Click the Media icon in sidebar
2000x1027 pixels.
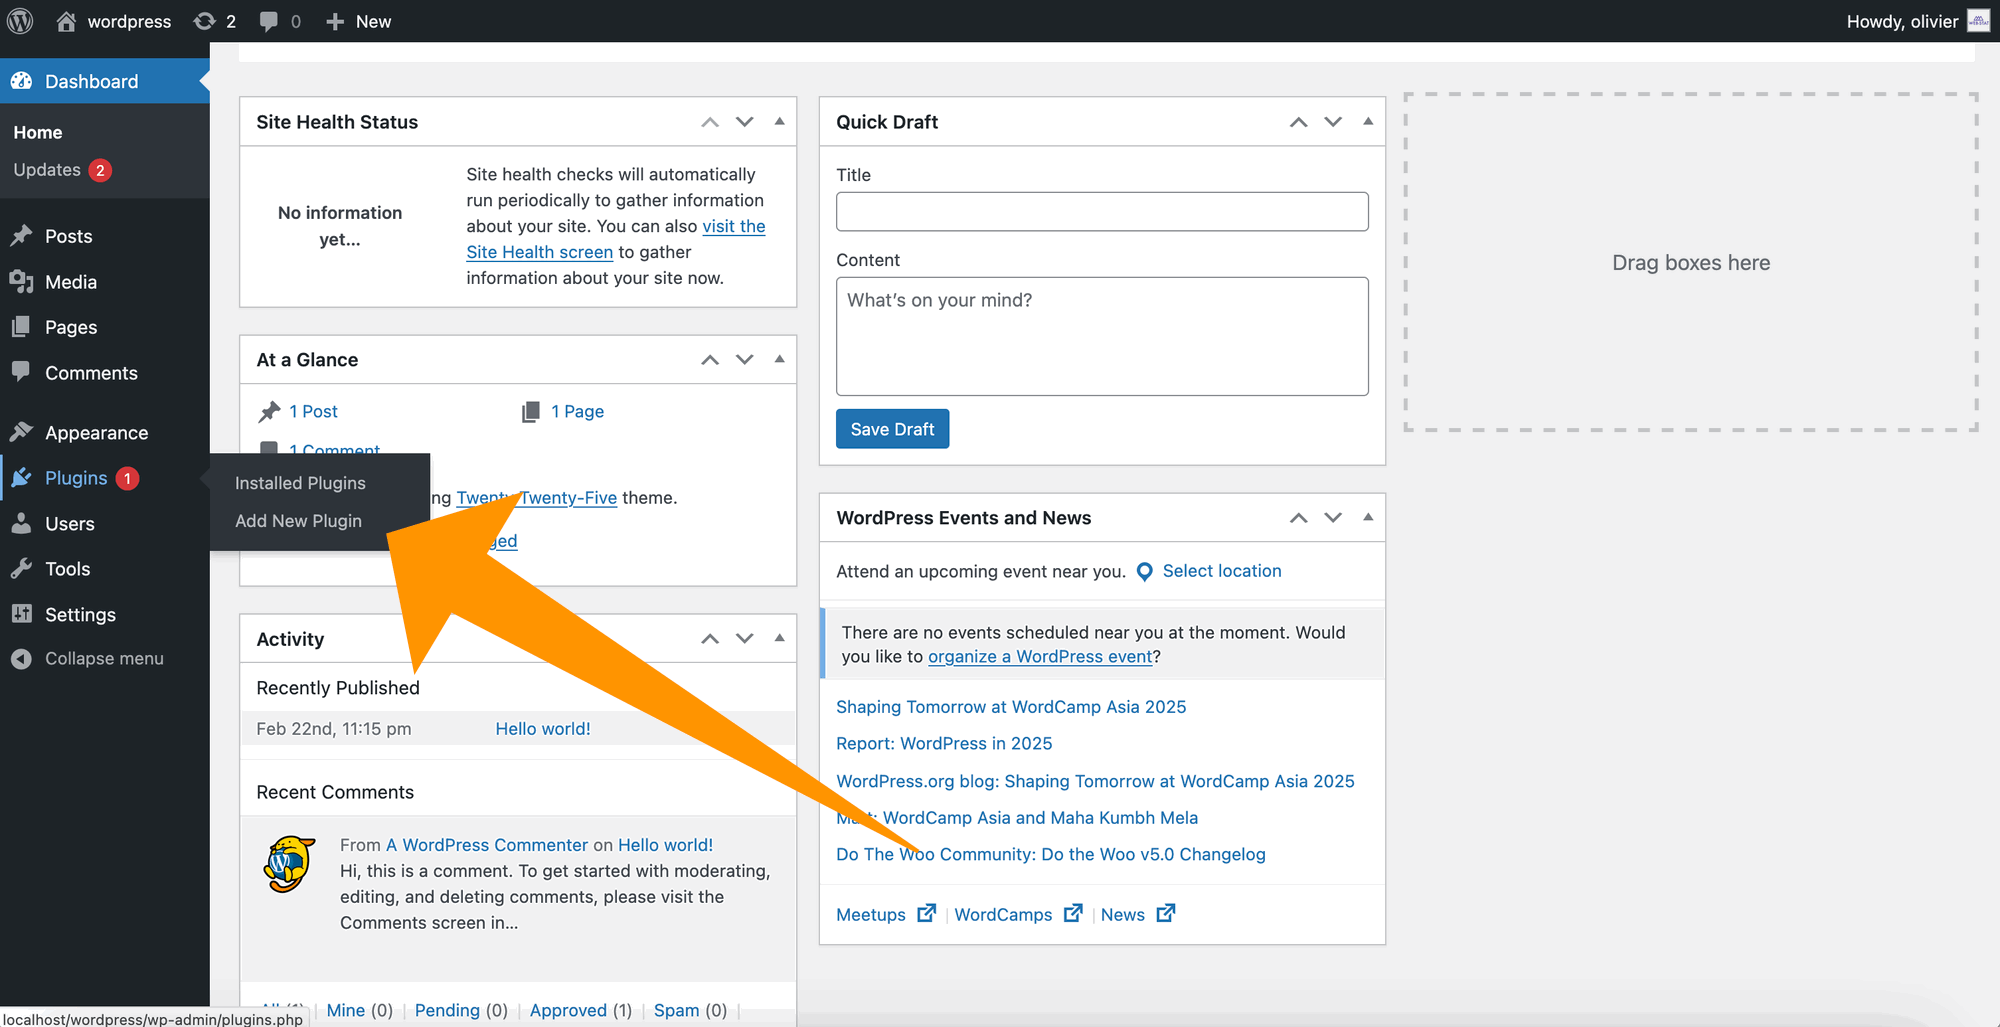(21, 282)
